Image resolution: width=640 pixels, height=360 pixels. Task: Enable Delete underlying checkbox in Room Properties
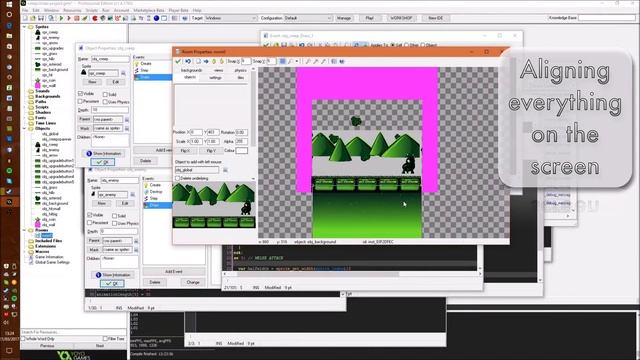coord(178,178)
